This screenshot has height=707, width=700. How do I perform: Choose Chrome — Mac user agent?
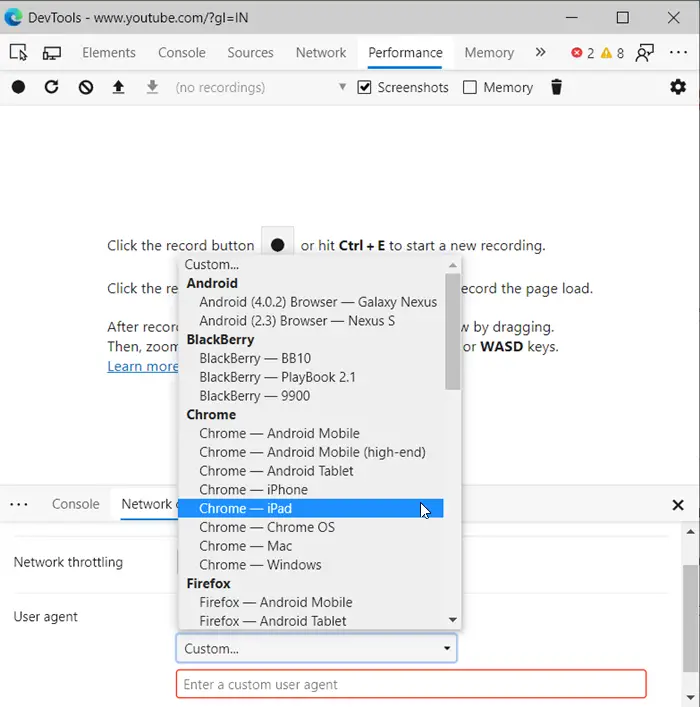(x=311, y=546)
